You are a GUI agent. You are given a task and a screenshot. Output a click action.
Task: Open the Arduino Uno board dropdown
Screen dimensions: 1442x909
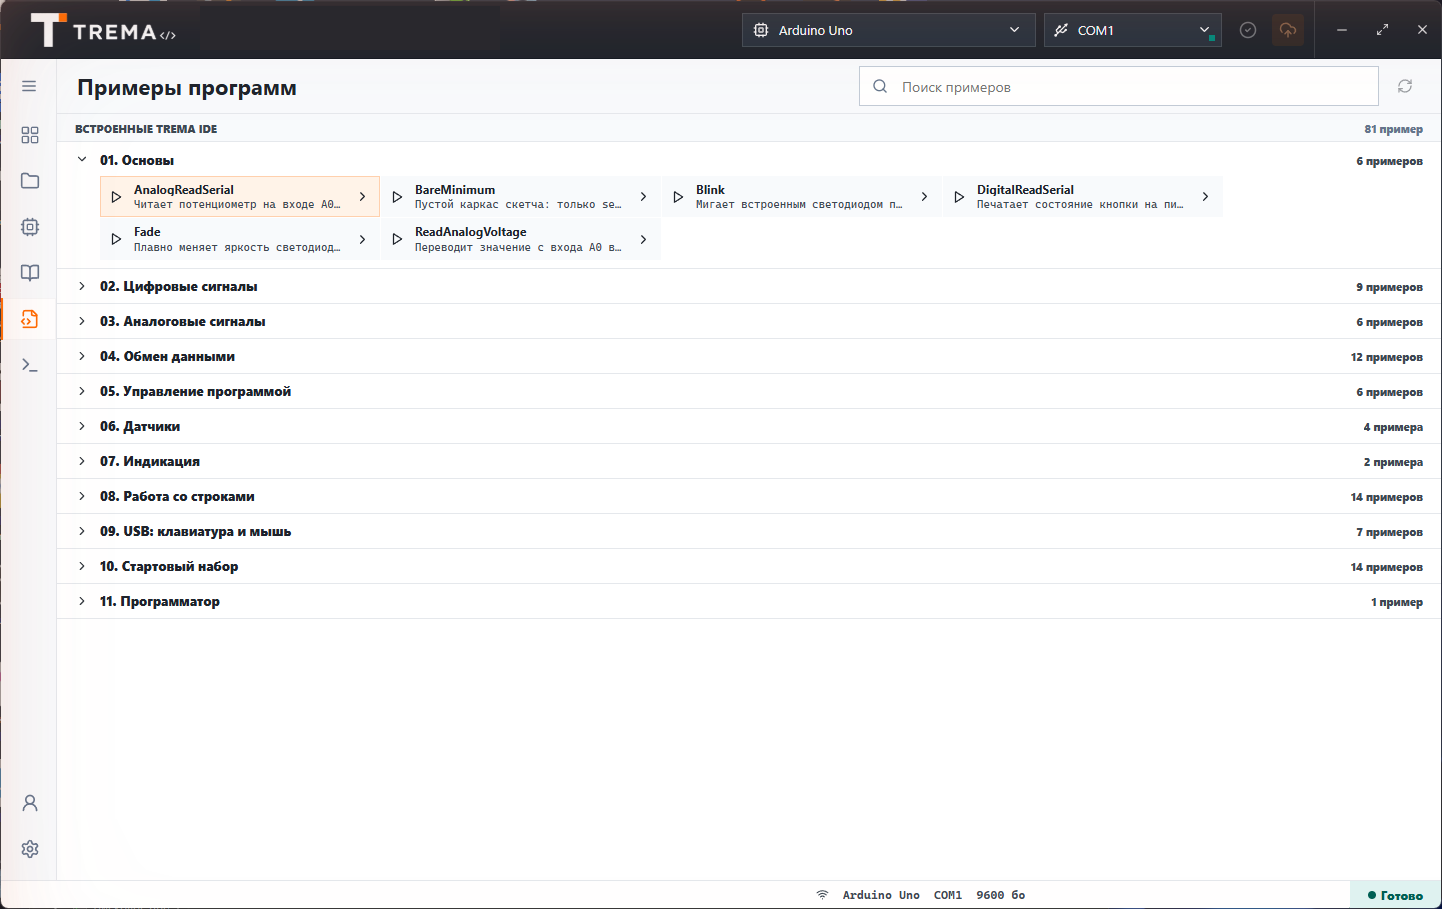point(888,30)
